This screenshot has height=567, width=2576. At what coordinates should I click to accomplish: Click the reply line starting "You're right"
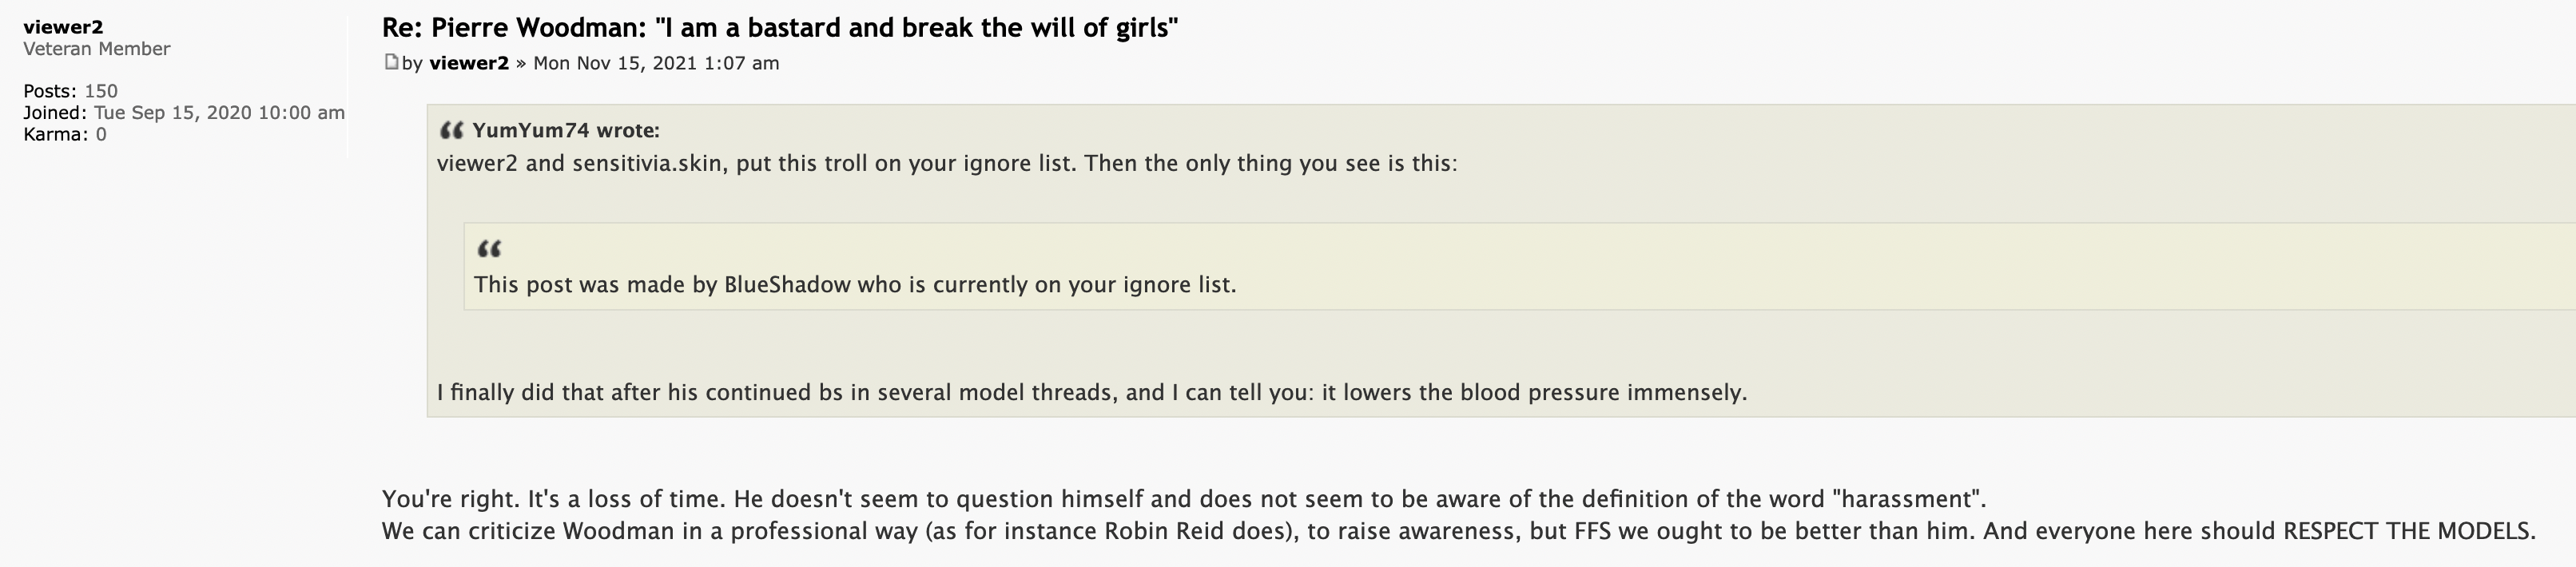point(1184,498)
